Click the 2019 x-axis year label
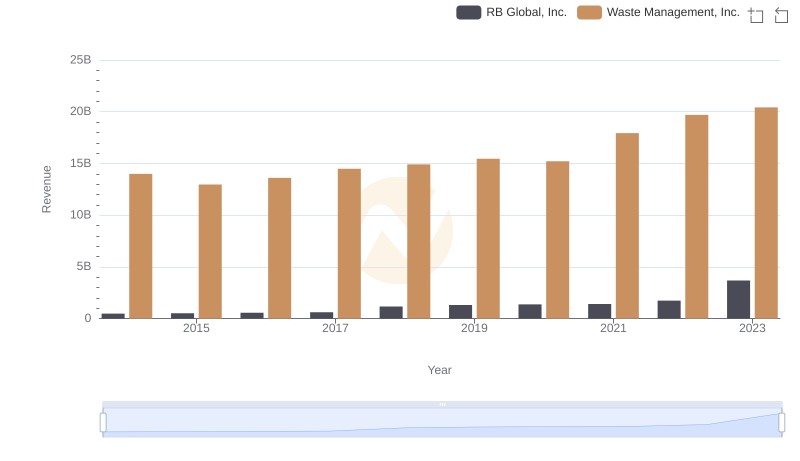 tap(474, 328)
